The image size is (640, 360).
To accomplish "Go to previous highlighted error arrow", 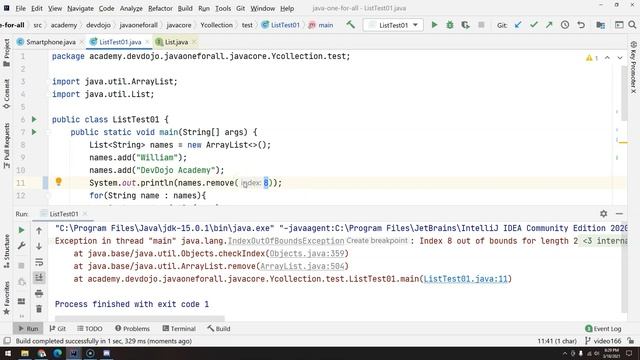I will (607, 58).
